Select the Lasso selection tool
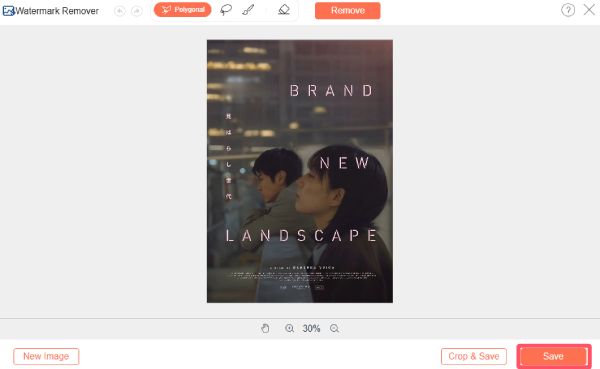This screenshot has height=369, width=600. (x=226, y=10)
